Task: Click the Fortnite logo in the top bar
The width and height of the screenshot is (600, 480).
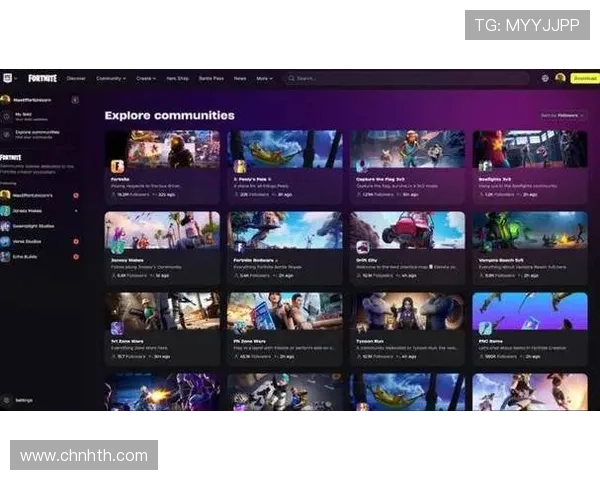Action: (42, 78)
